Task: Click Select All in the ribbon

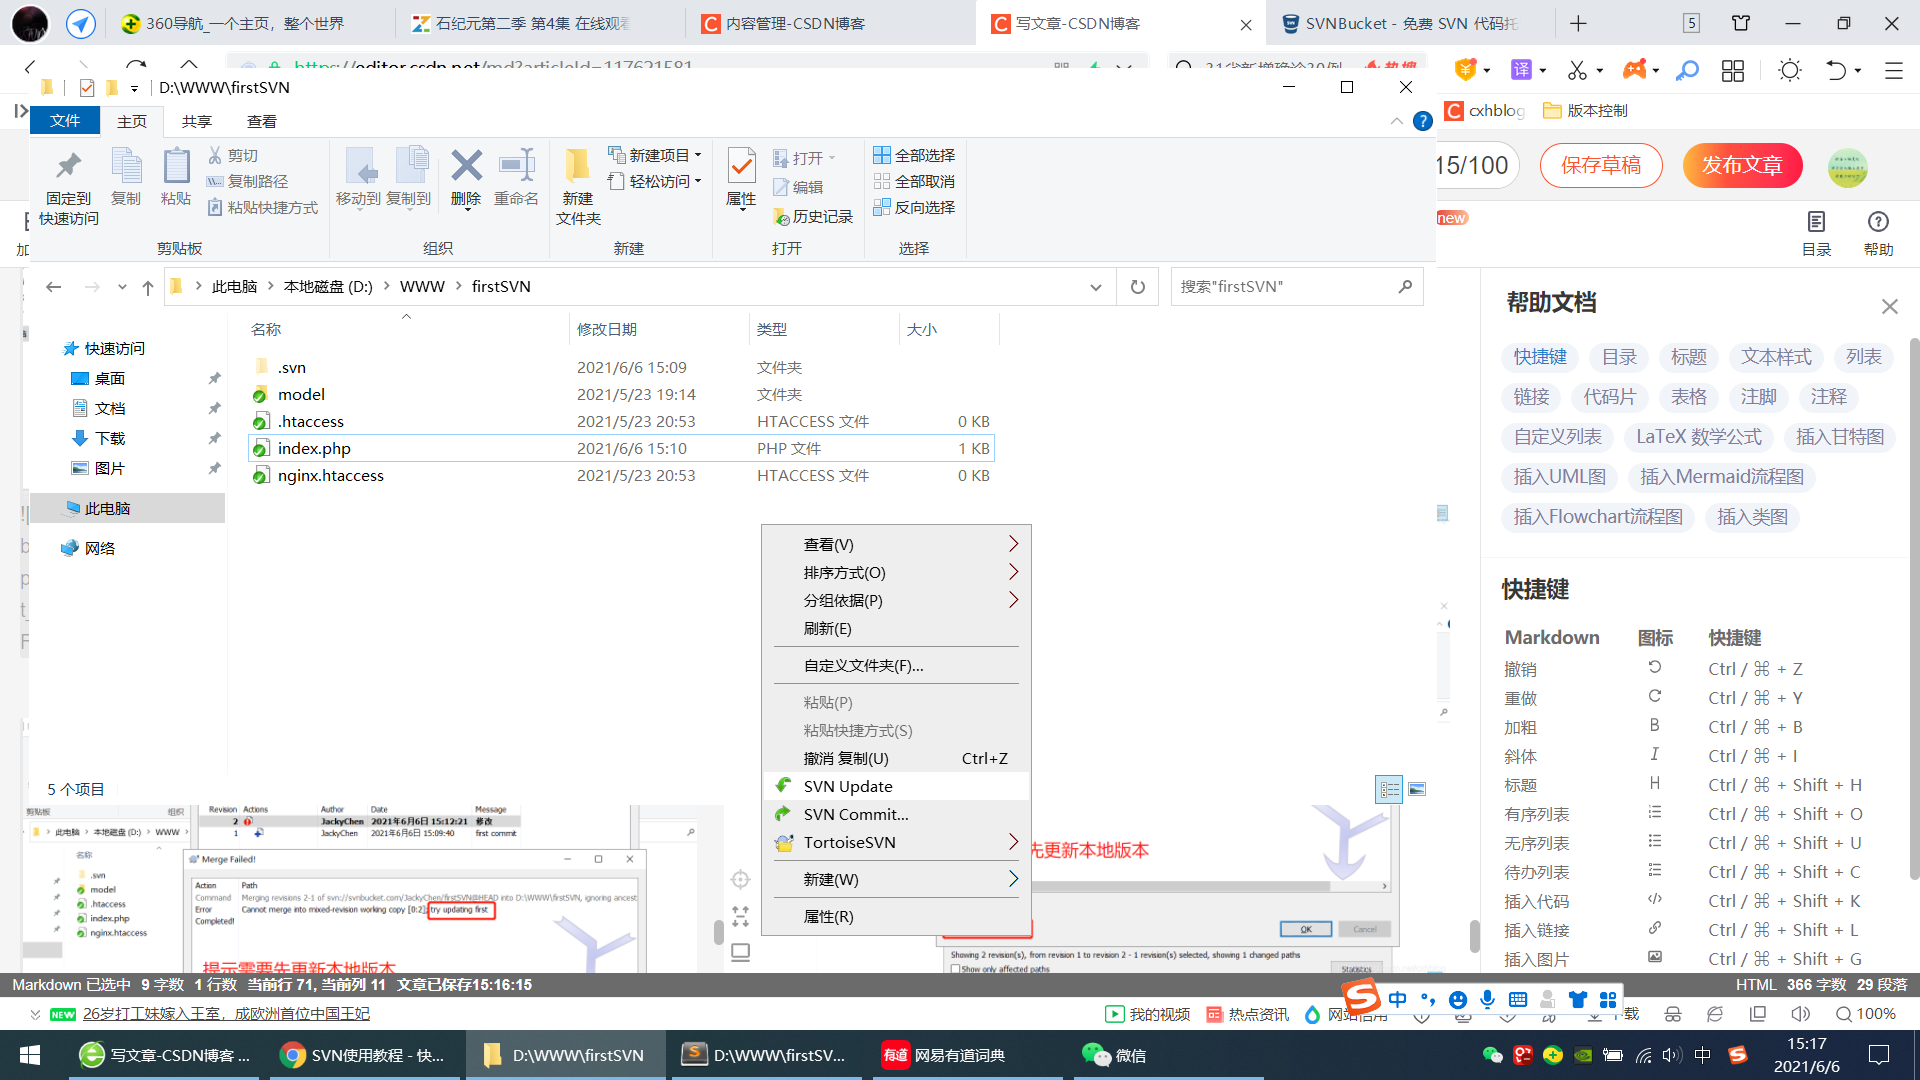Action: click(x=914, y=155)
